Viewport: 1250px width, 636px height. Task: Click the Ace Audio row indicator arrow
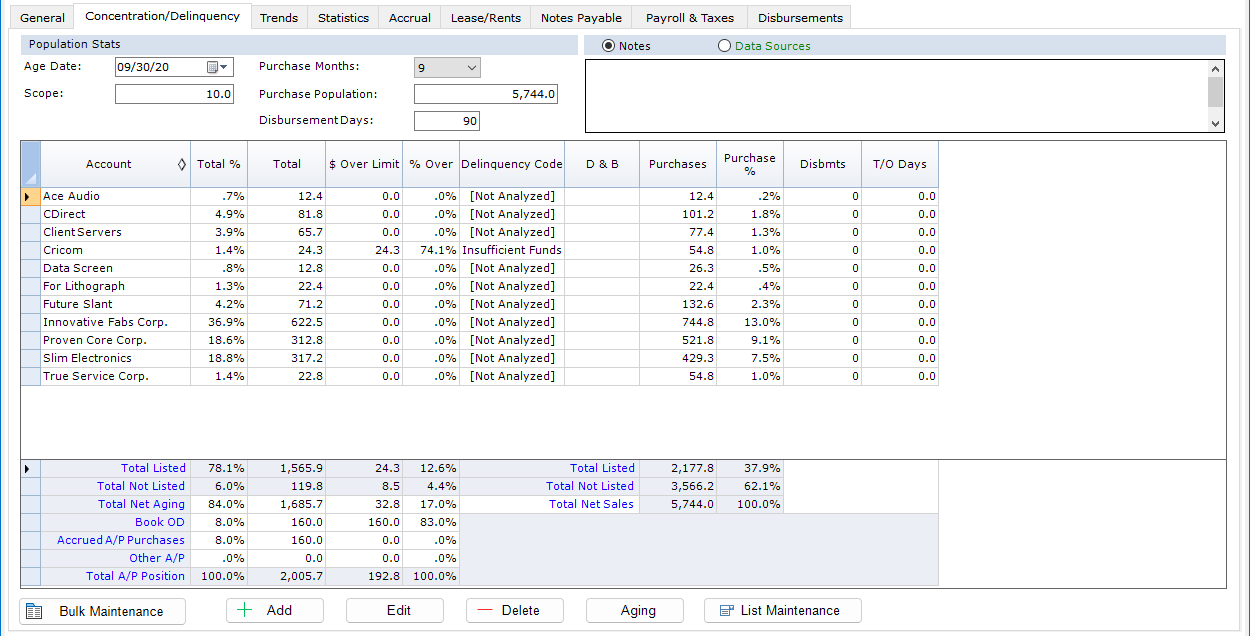tap(28, 197)
